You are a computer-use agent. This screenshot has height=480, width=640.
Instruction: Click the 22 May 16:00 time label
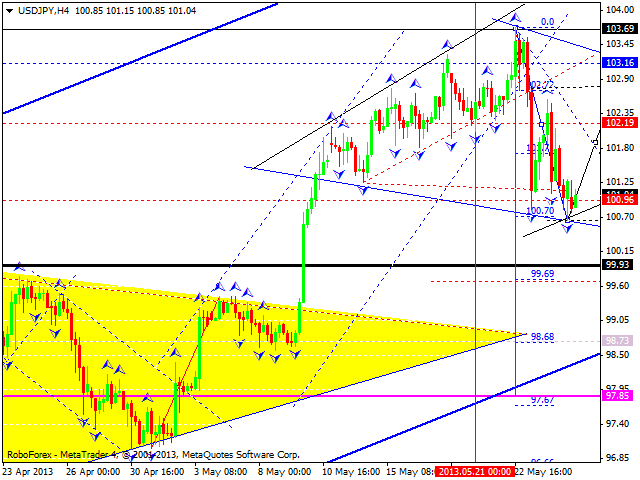coord(543,472)
